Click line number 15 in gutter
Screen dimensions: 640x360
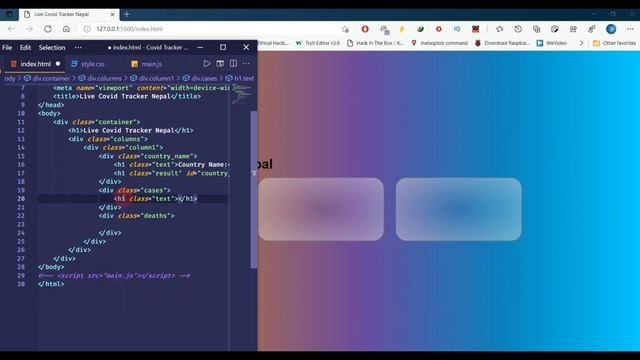[21, 156]
